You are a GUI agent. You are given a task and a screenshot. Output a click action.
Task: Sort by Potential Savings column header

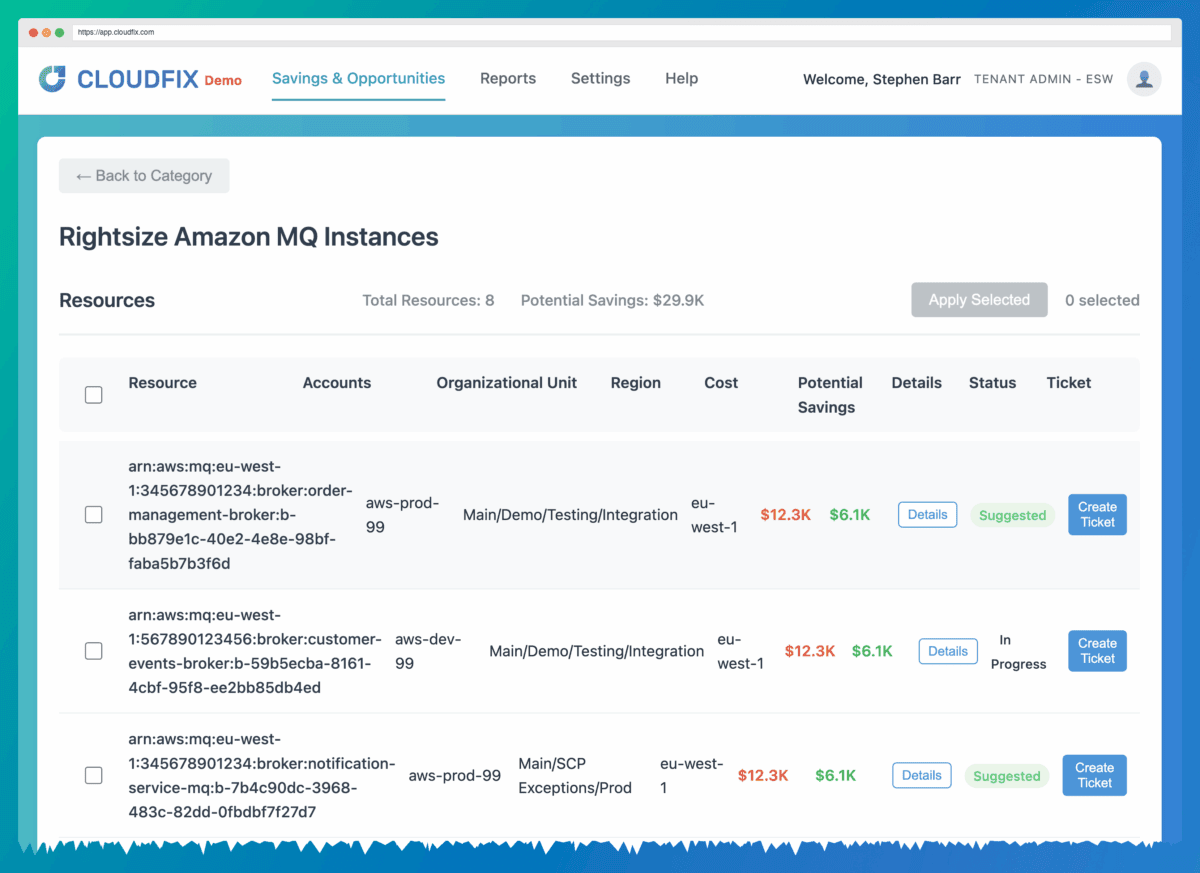pyautogui.click(x=830, y=394)
